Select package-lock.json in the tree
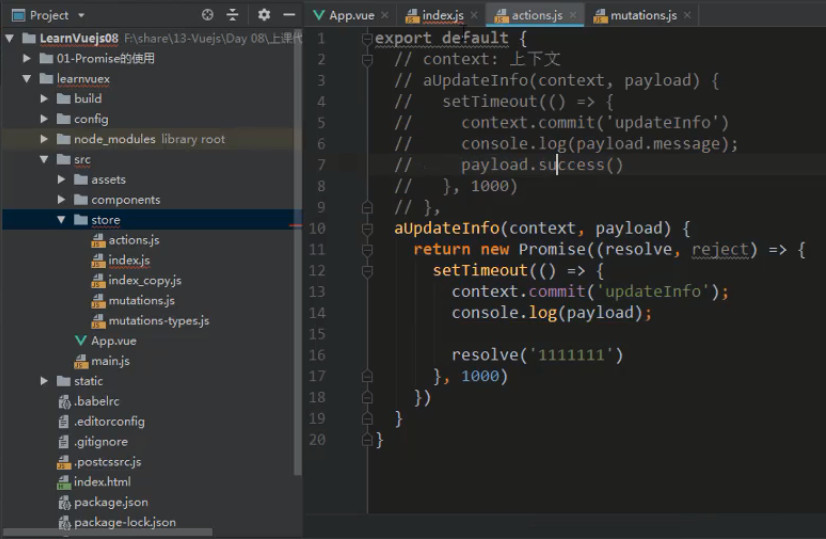This screenshot has height=539, width=826. pos(125,522)
